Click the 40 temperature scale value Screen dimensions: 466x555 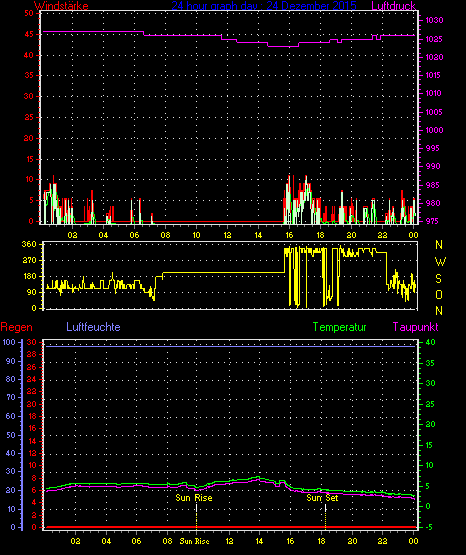click(430, 342)
